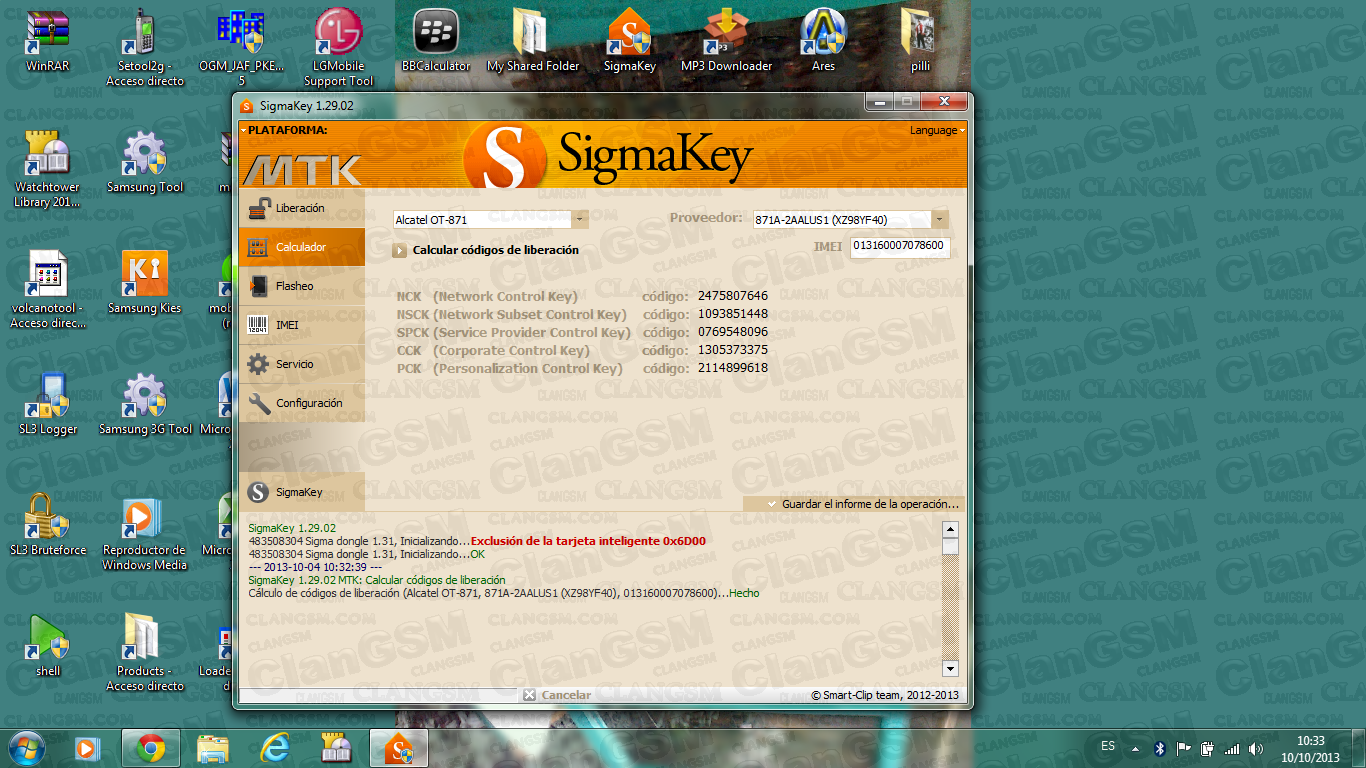Click the log scrollbar down arrow

pos(951,669)
